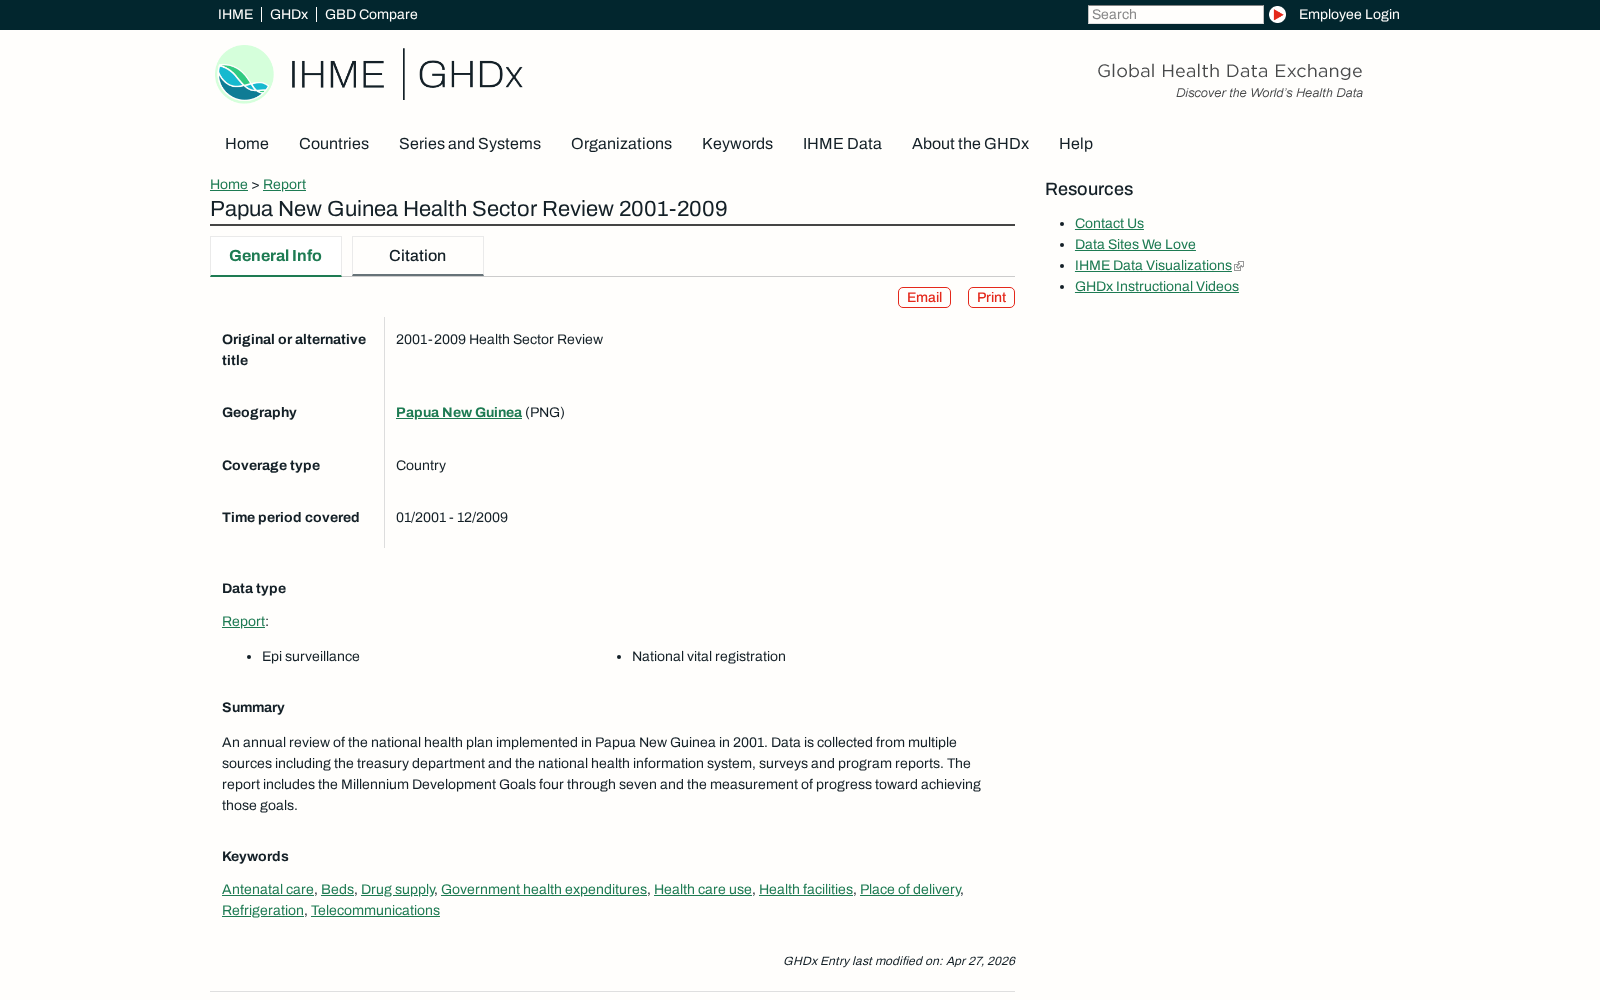Click the IHME leaf logo icon
The width and height of the screenshot is (1600, 1000).
point(244,73)
